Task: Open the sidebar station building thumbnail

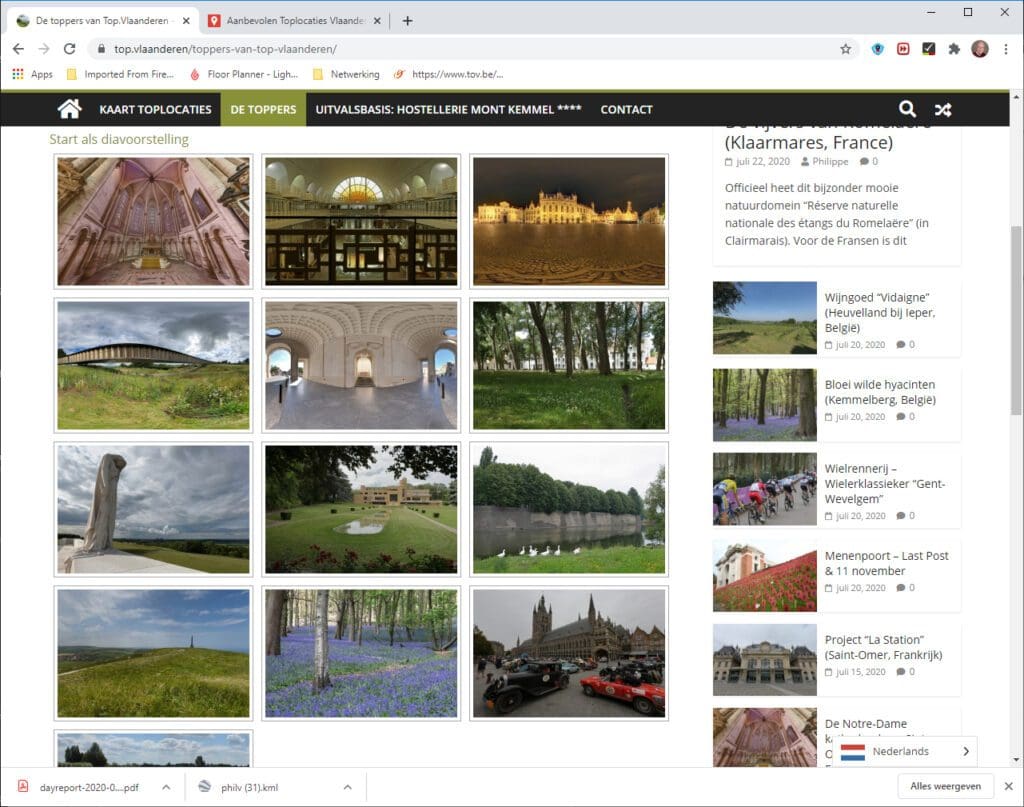Action: coord(765,659)
